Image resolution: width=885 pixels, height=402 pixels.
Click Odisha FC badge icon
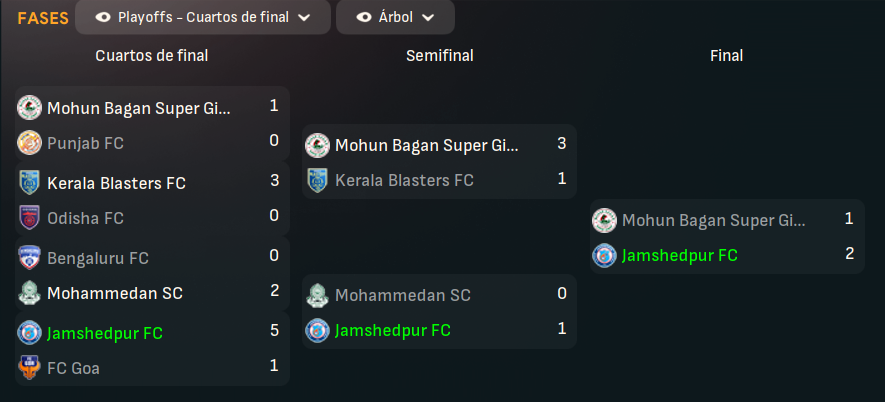click(29, 218)
